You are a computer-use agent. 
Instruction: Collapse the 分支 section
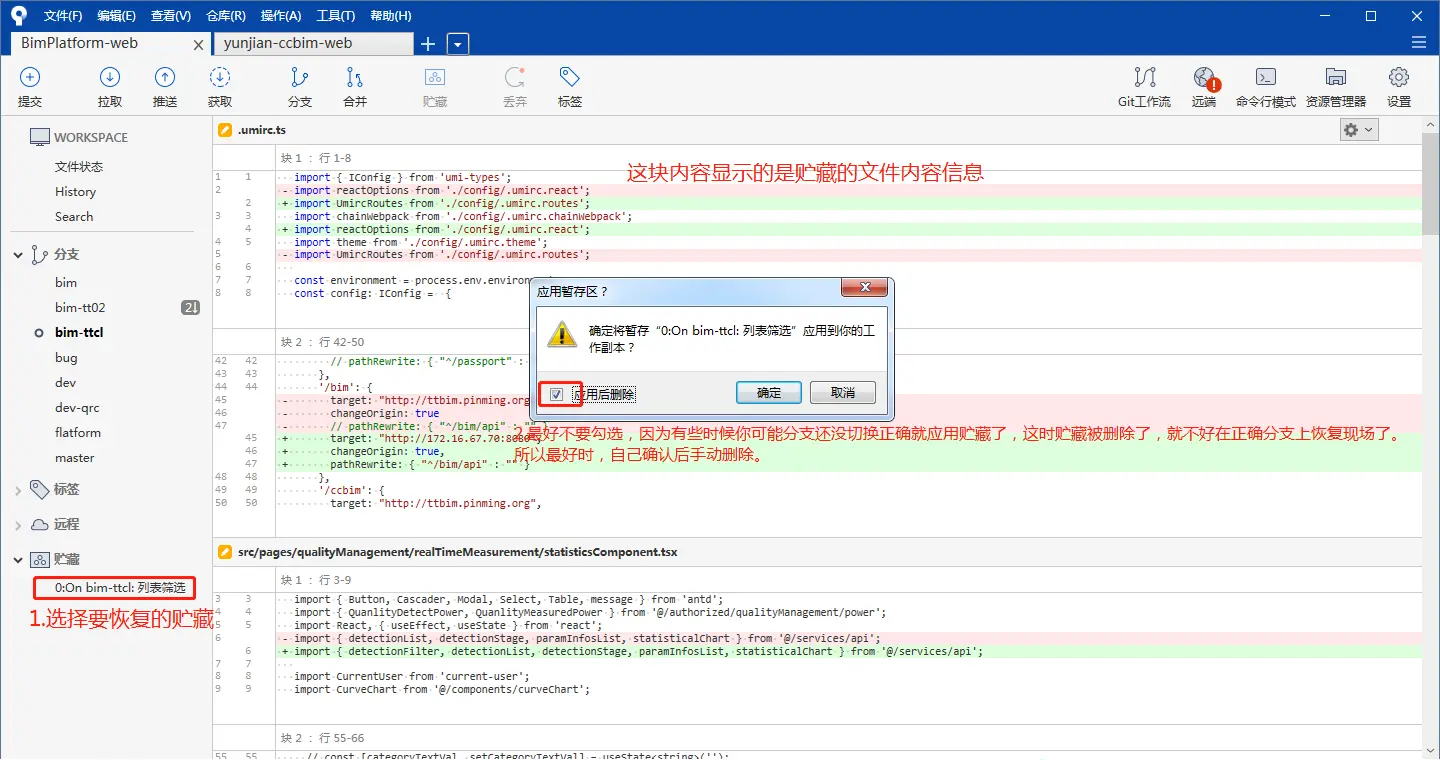(18, 255)
